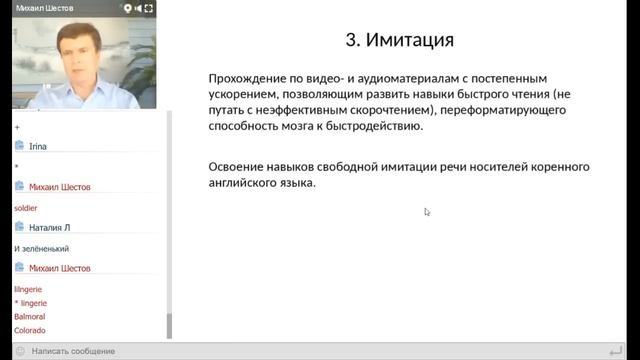Click the chat message 'Colorado'
This screenshot has height=360, width=640.
click(x=30, y=330)
